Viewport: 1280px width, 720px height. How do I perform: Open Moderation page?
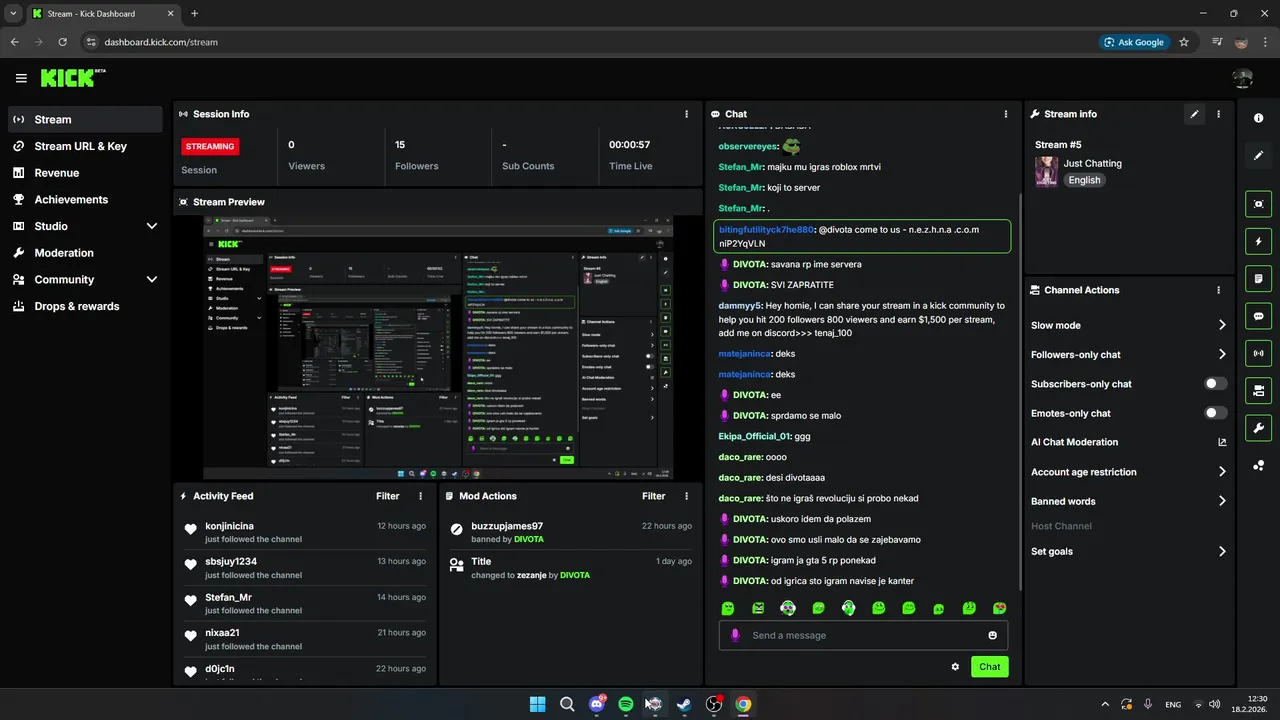(x=85, y=253)
